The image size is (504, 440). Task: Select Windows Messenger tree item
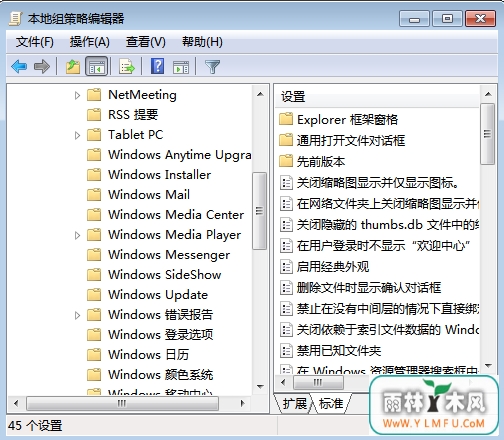point(159,255)
